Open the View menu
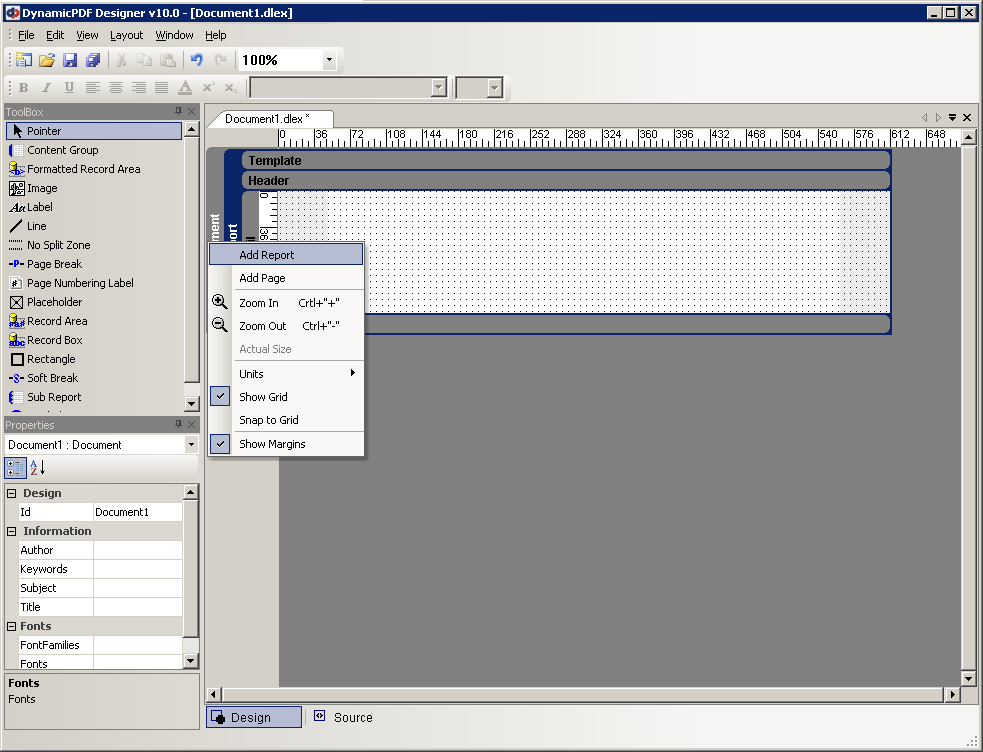Screen dimensions: 983x752 tap(87, 35)
